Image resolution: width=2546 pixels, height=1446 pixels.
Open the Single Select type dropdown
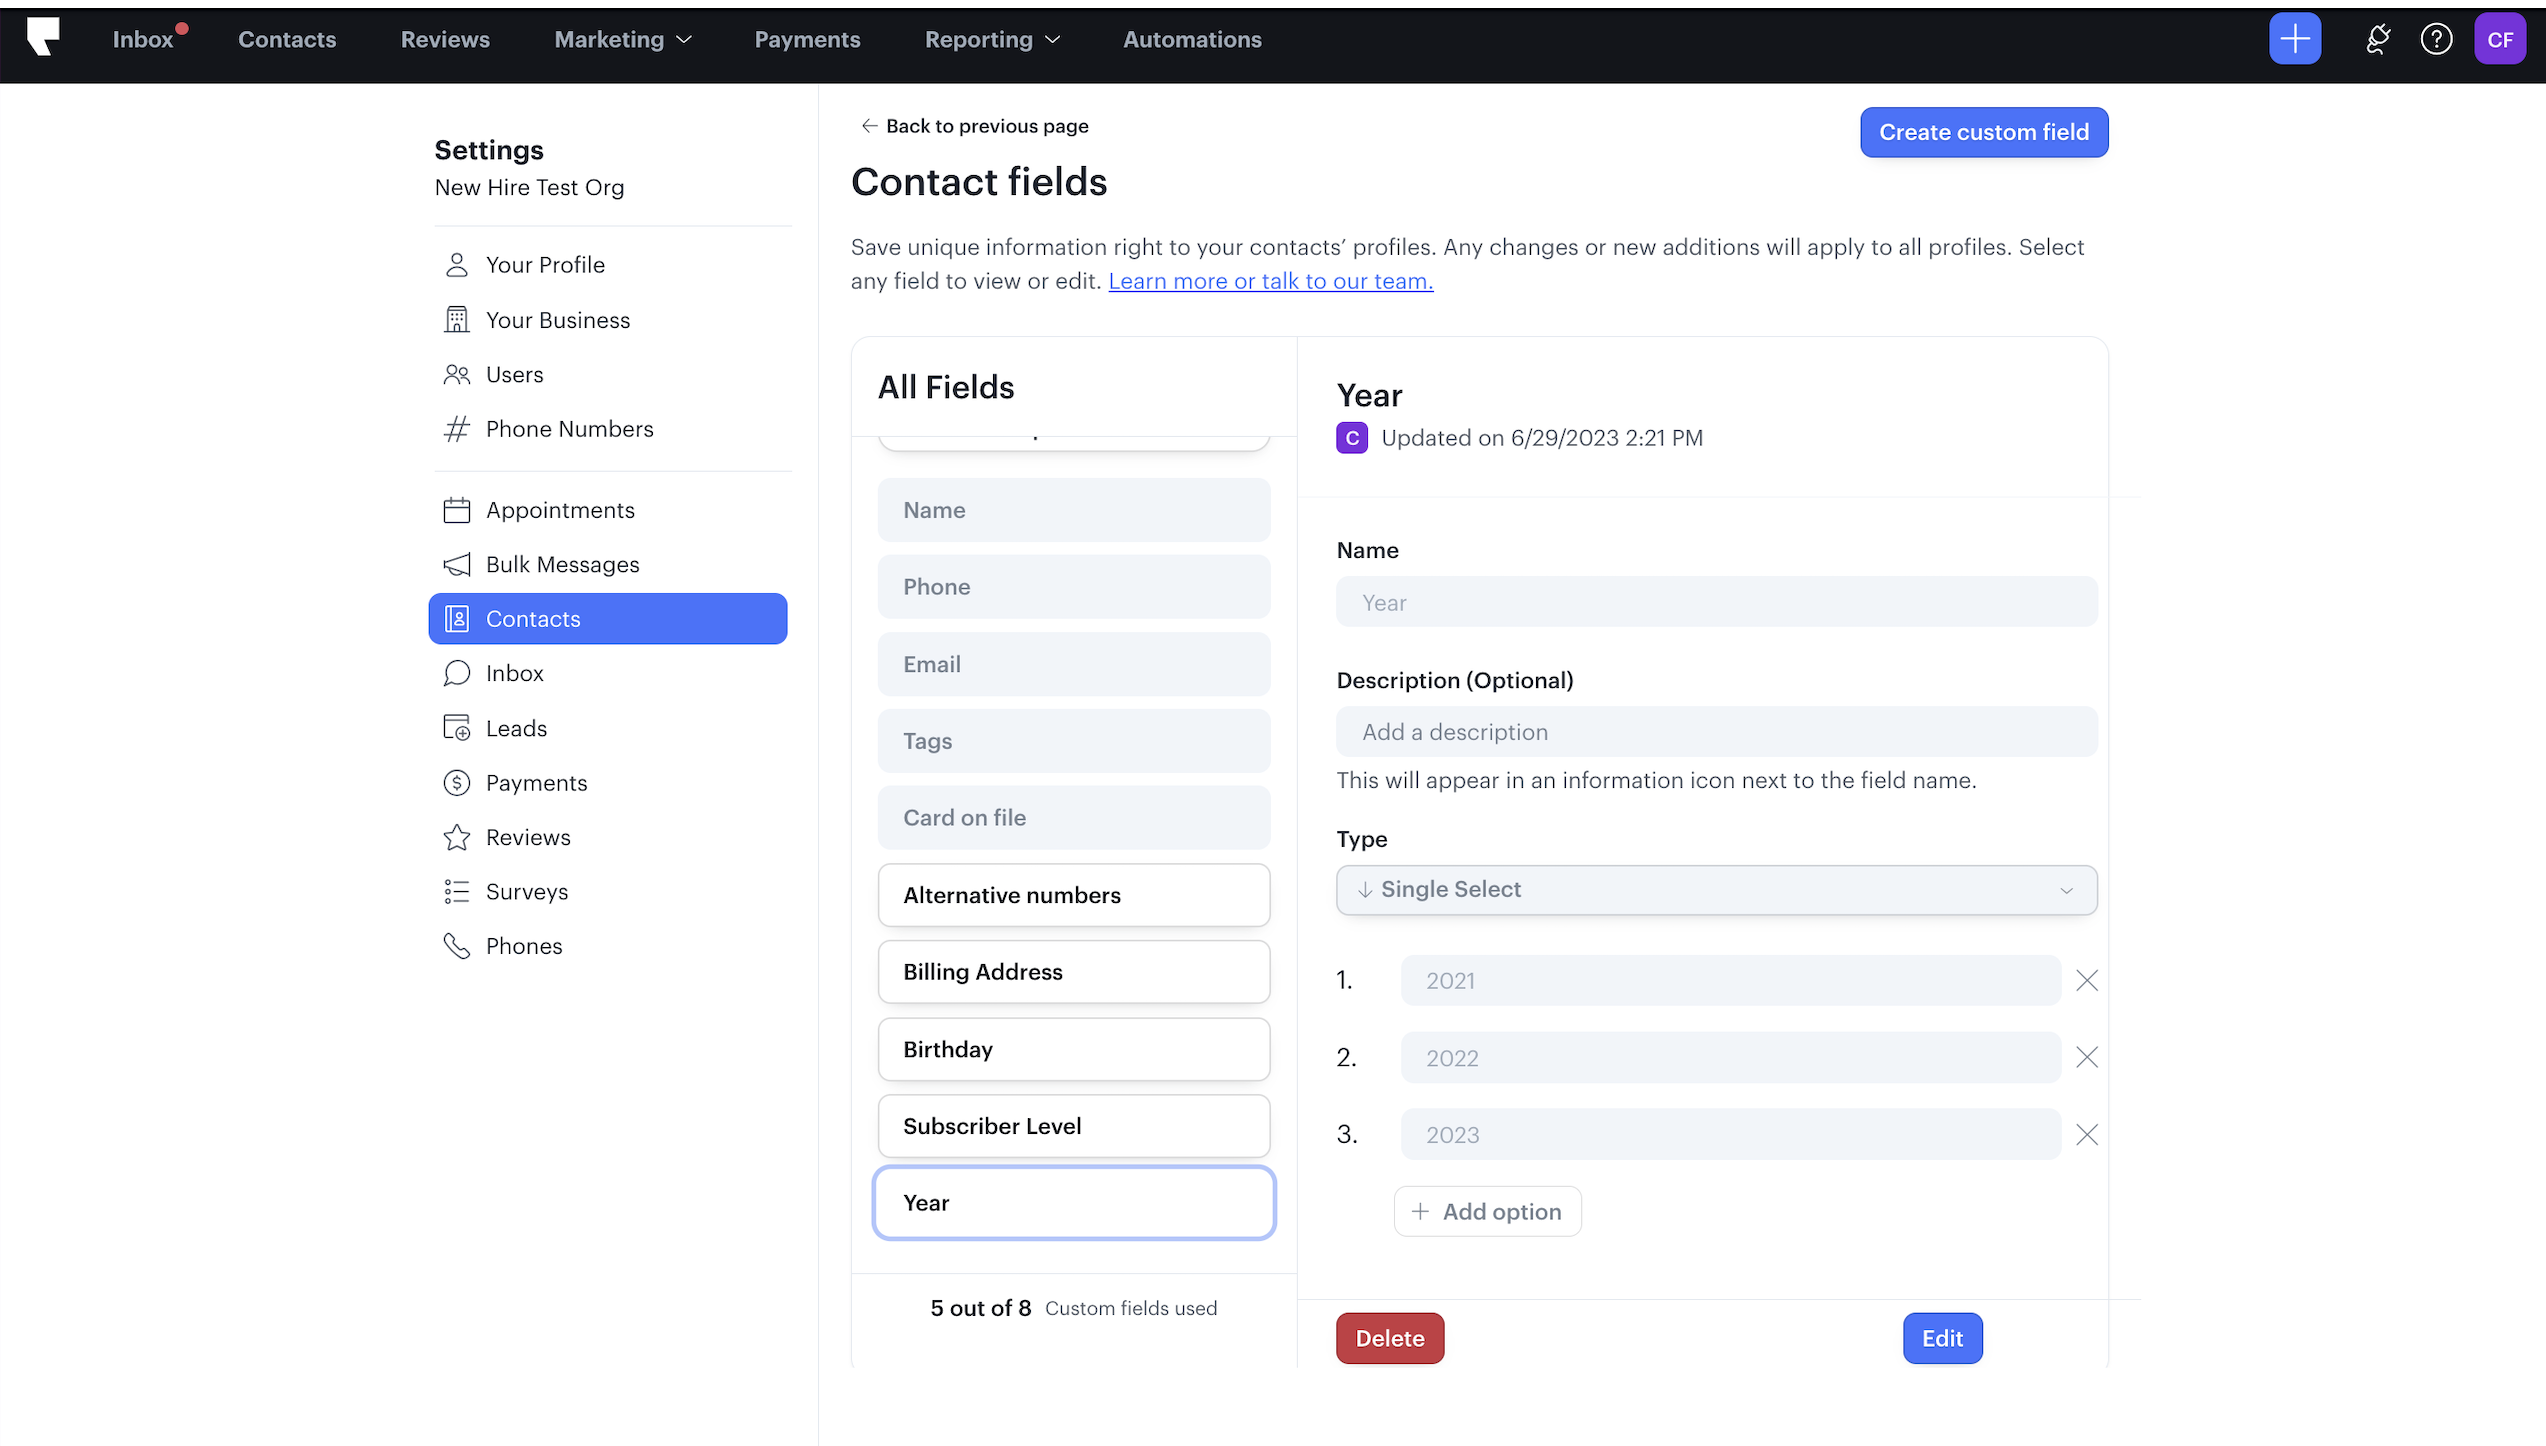(x=1716, y=890)
